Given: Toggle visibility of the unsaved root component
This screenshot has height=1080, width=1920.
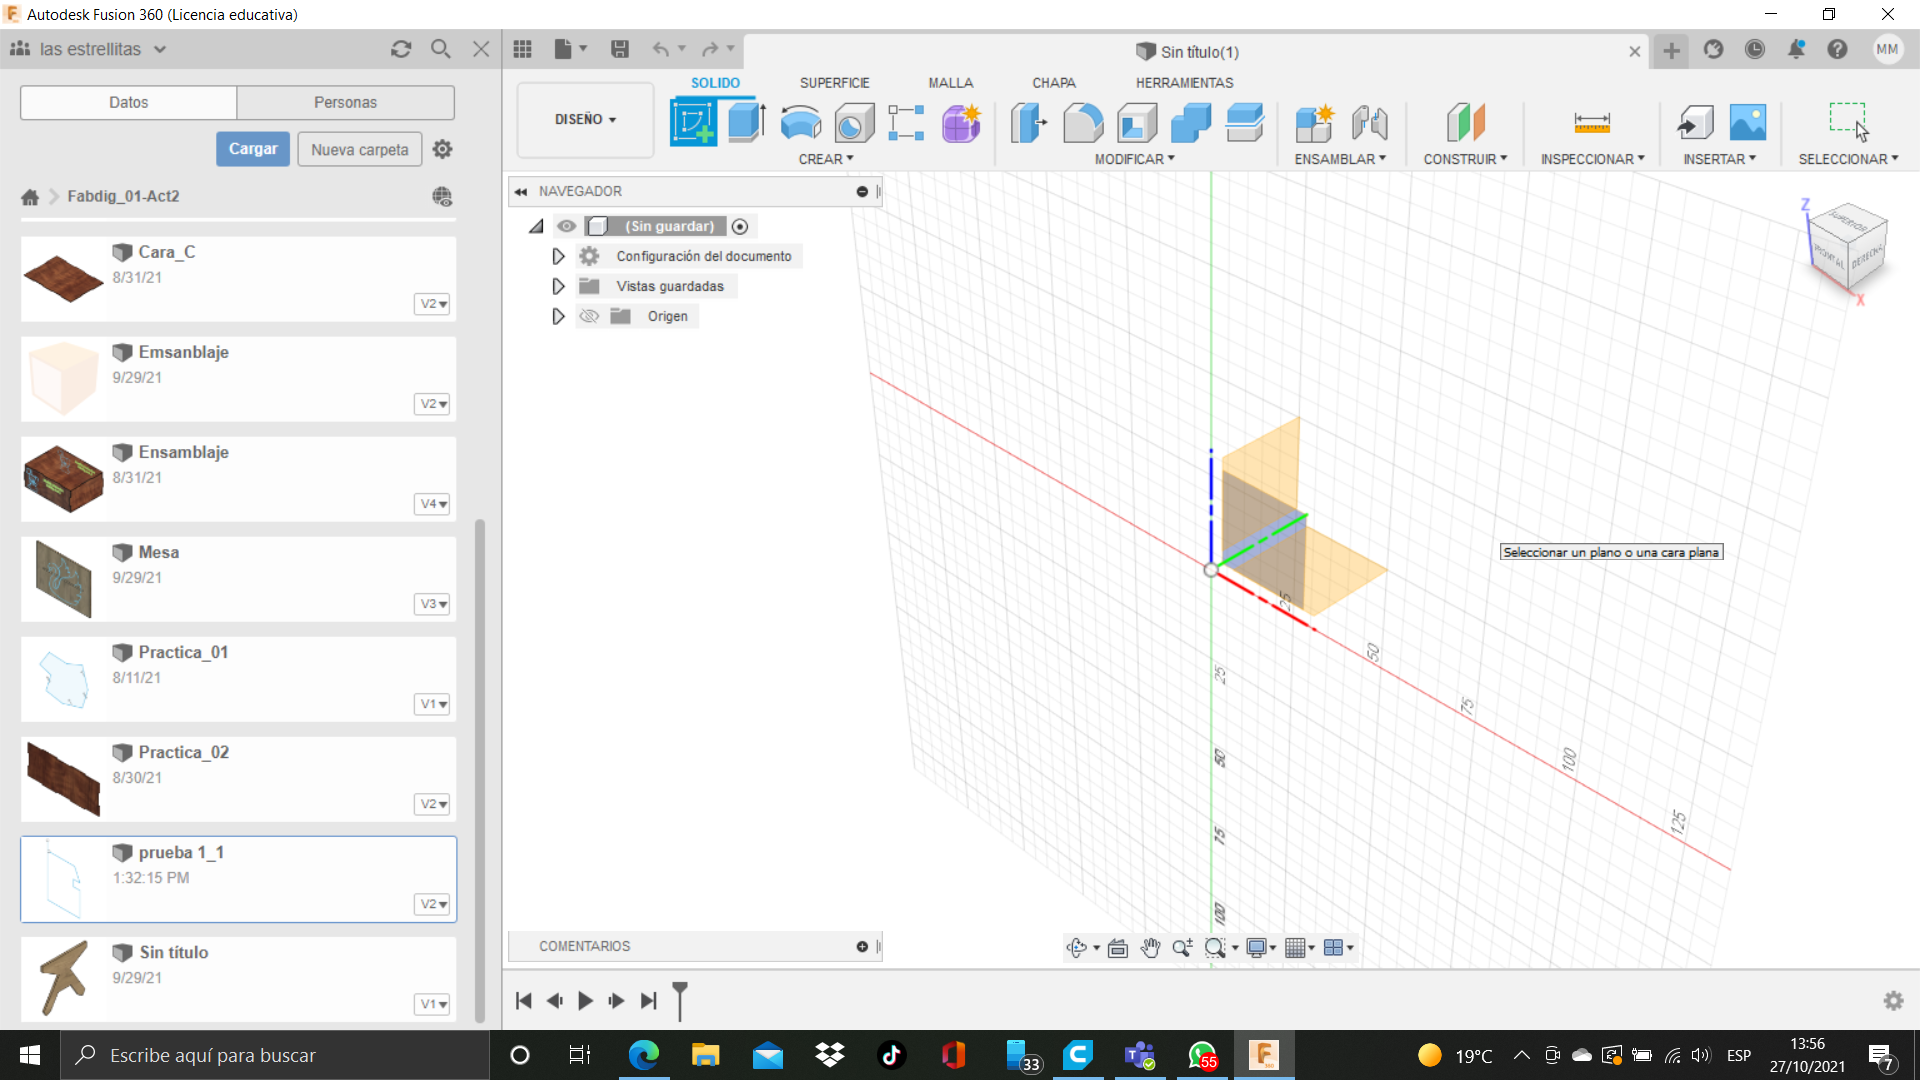Looking at the screenshot, I should [x=567, y=226].
